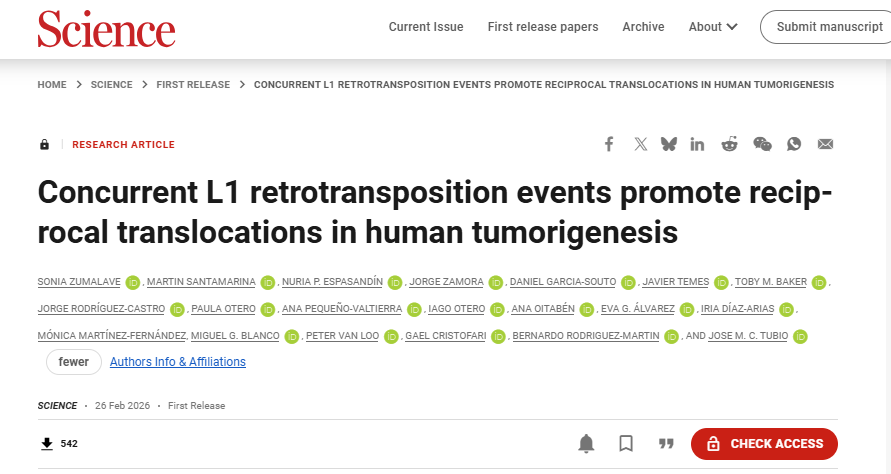The image size is (891, 474).
Task: Click the cite quotation marks icon
Action: coord(666,443)
